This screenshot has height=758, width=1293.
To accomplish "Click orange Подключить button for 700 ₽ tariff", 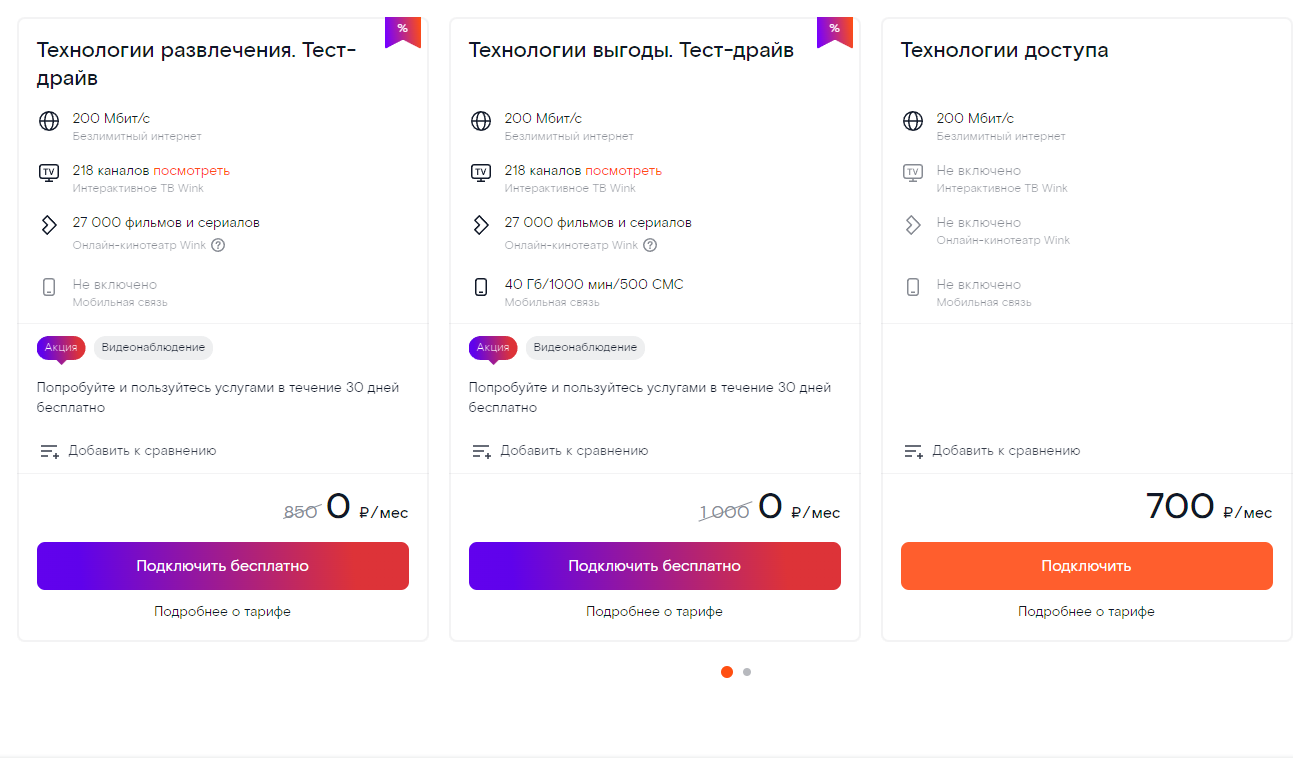I will pos(1086,566).
